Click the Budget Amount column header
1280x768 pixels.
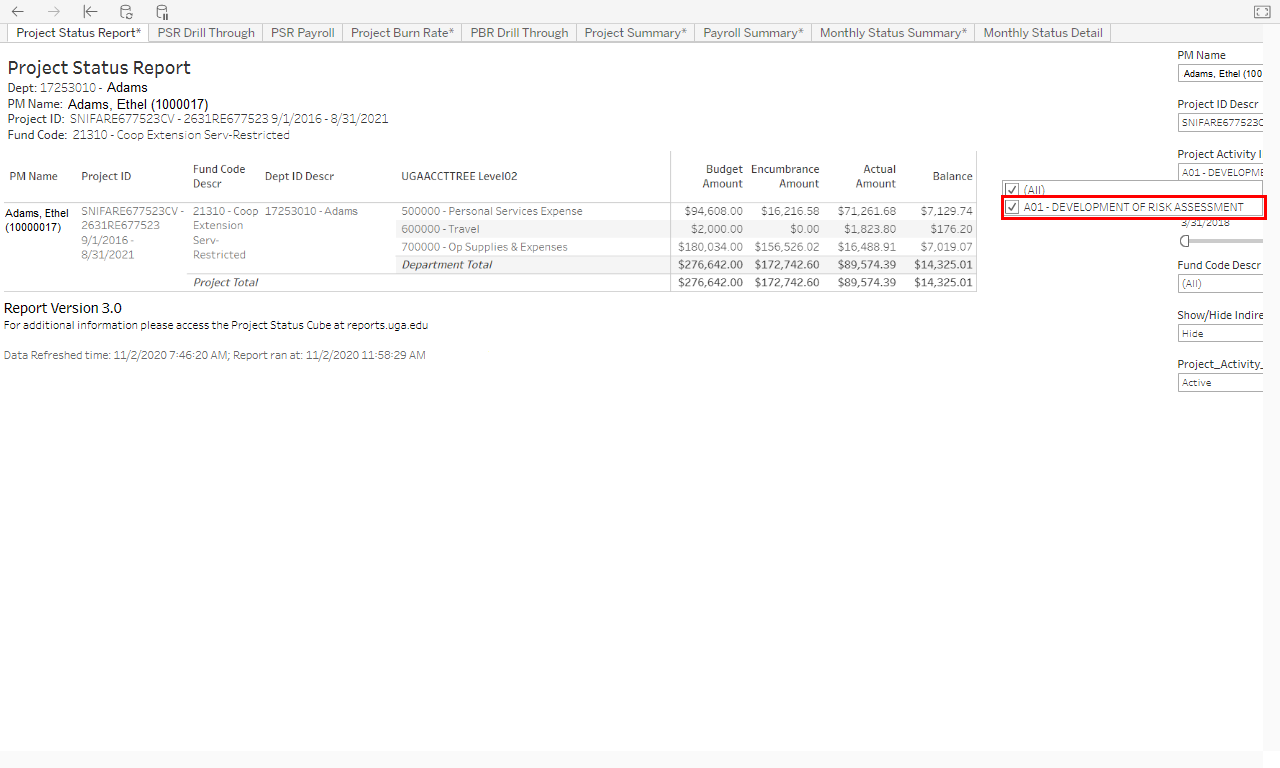[722, 176]
